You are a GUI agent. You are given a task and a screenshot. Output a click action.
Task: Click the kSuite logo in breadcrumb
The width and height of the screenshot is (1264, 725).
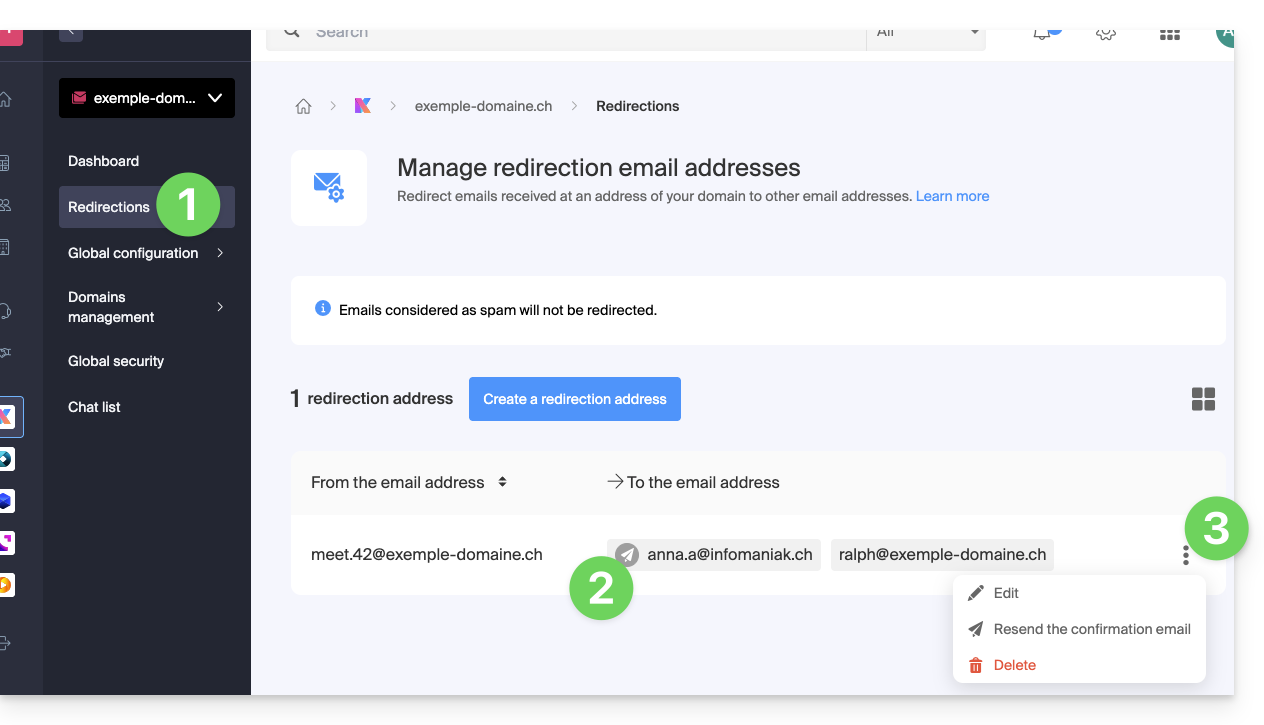(363, 106)
